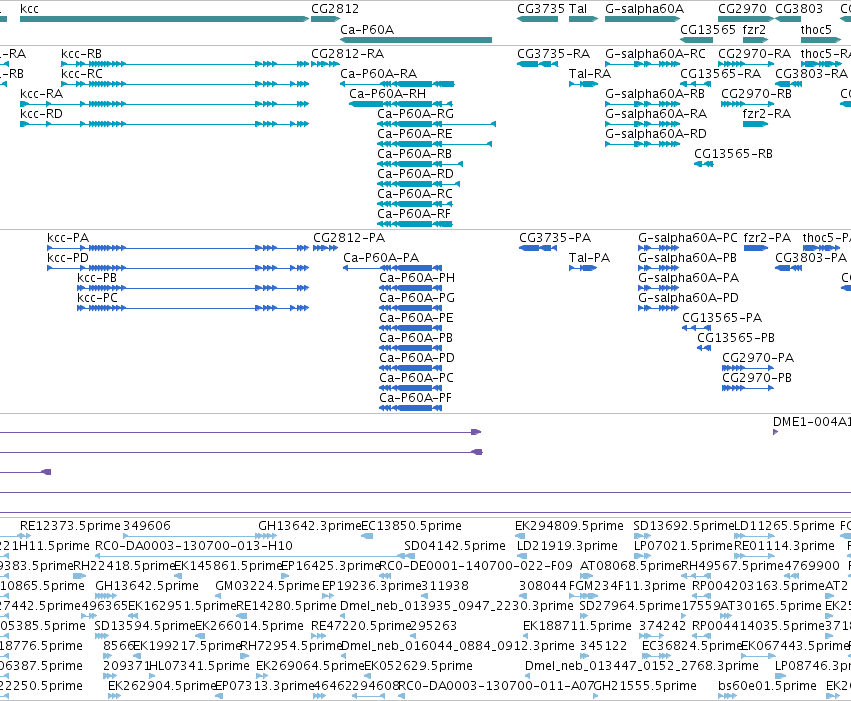Select the kcc gene bar
Image resolution: width=851 pixels, height=701 pixels.
click(x=164, y=19)
